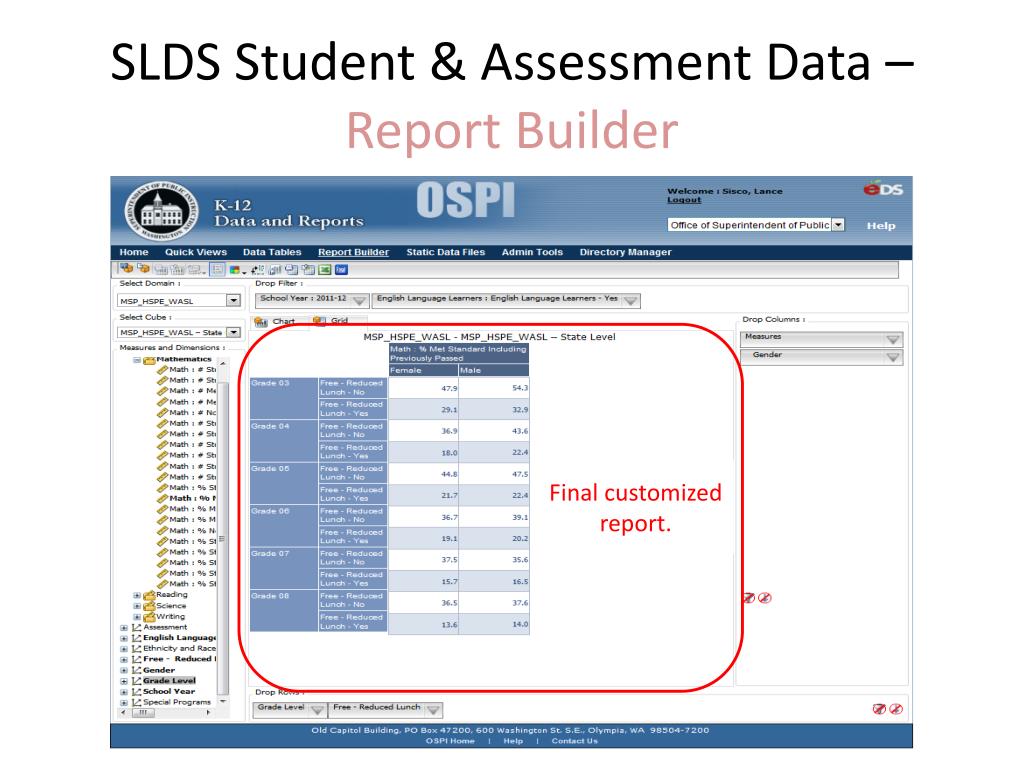The image size is (1024, 768).
Task: Click the eDS logo icon
Action: click(x=883, y=189)
